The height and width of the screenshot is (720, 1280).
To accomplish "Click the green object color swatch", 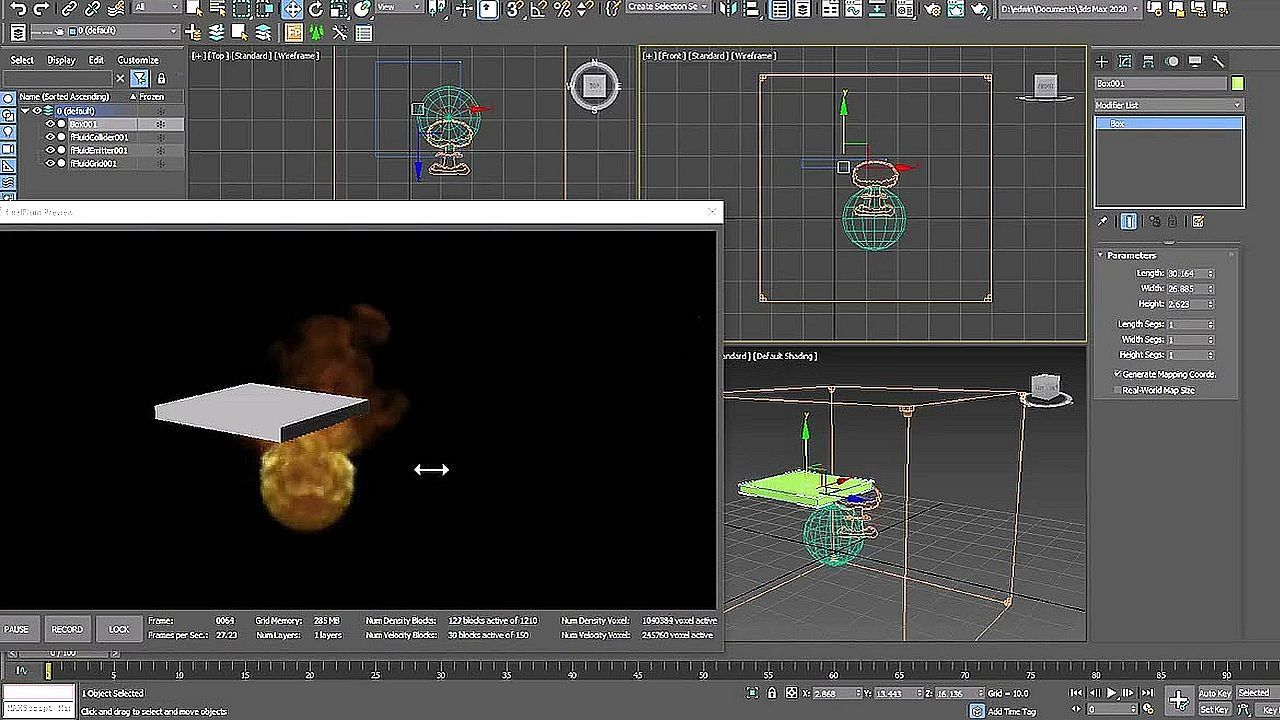I will (1238, 84).
